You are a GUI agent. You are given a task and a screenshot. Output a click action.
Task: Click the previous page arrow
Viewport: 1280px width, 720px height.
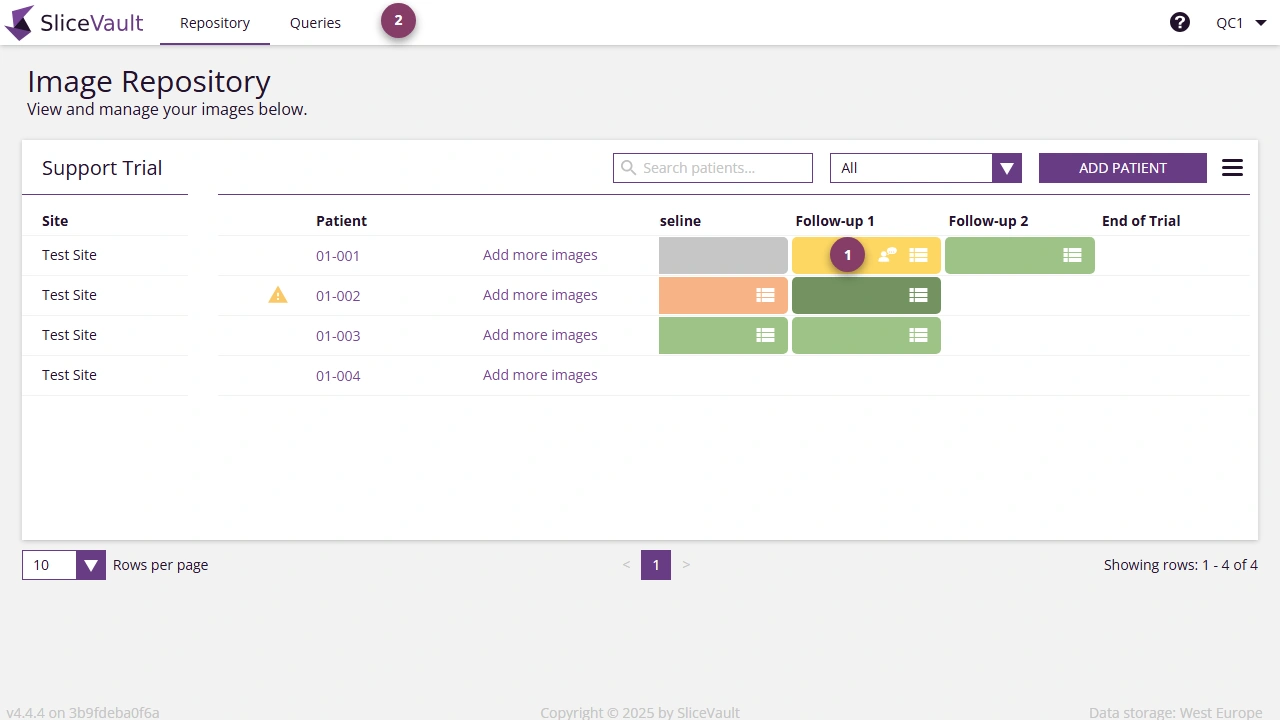point(626,565)
